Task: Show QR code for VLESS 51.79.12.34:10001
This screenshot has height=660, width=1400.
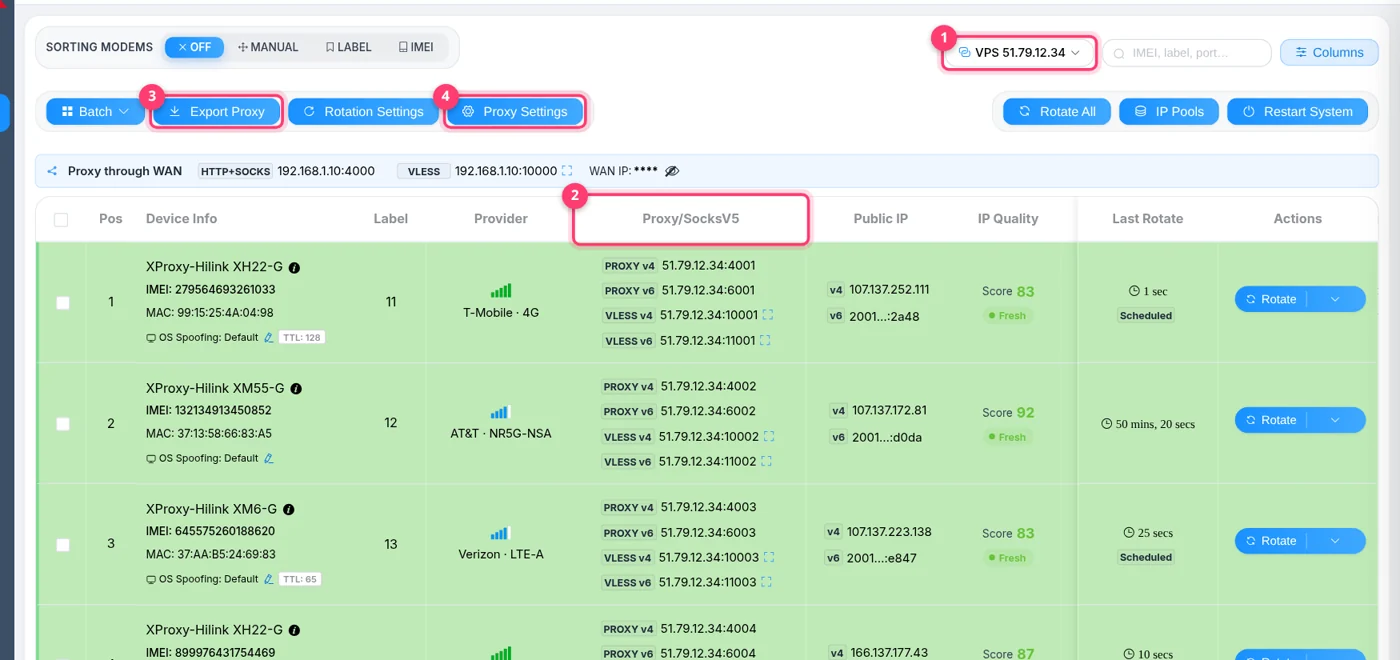Action: (768, 315)
